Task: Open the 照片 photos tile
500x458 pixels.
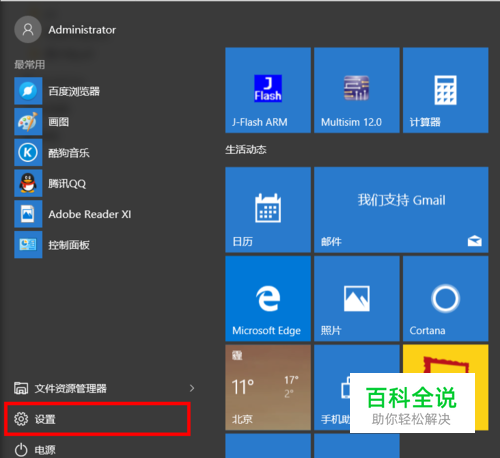Action: 357,299
